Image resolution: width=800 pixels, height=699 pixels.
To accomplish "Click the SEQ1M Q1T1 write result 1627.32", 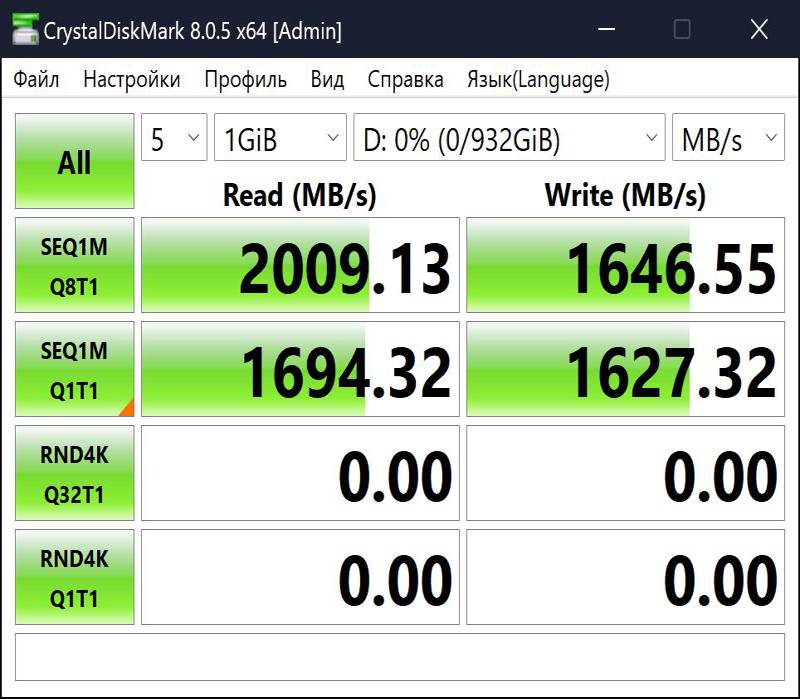I will [626, 369].
